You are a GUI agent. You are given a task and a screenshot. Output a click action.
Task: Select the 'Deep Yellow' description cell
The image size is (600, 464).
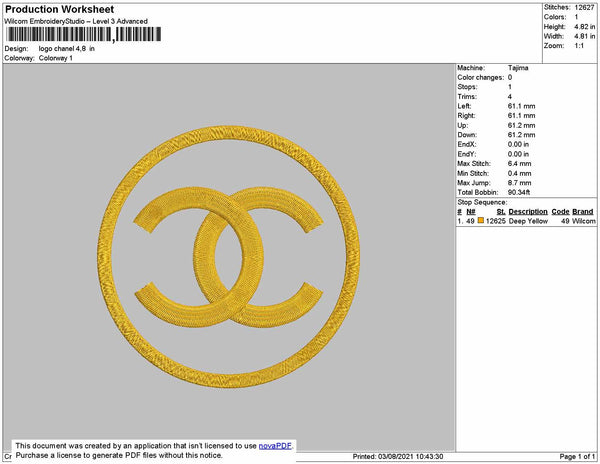click(x=528, y=221)
